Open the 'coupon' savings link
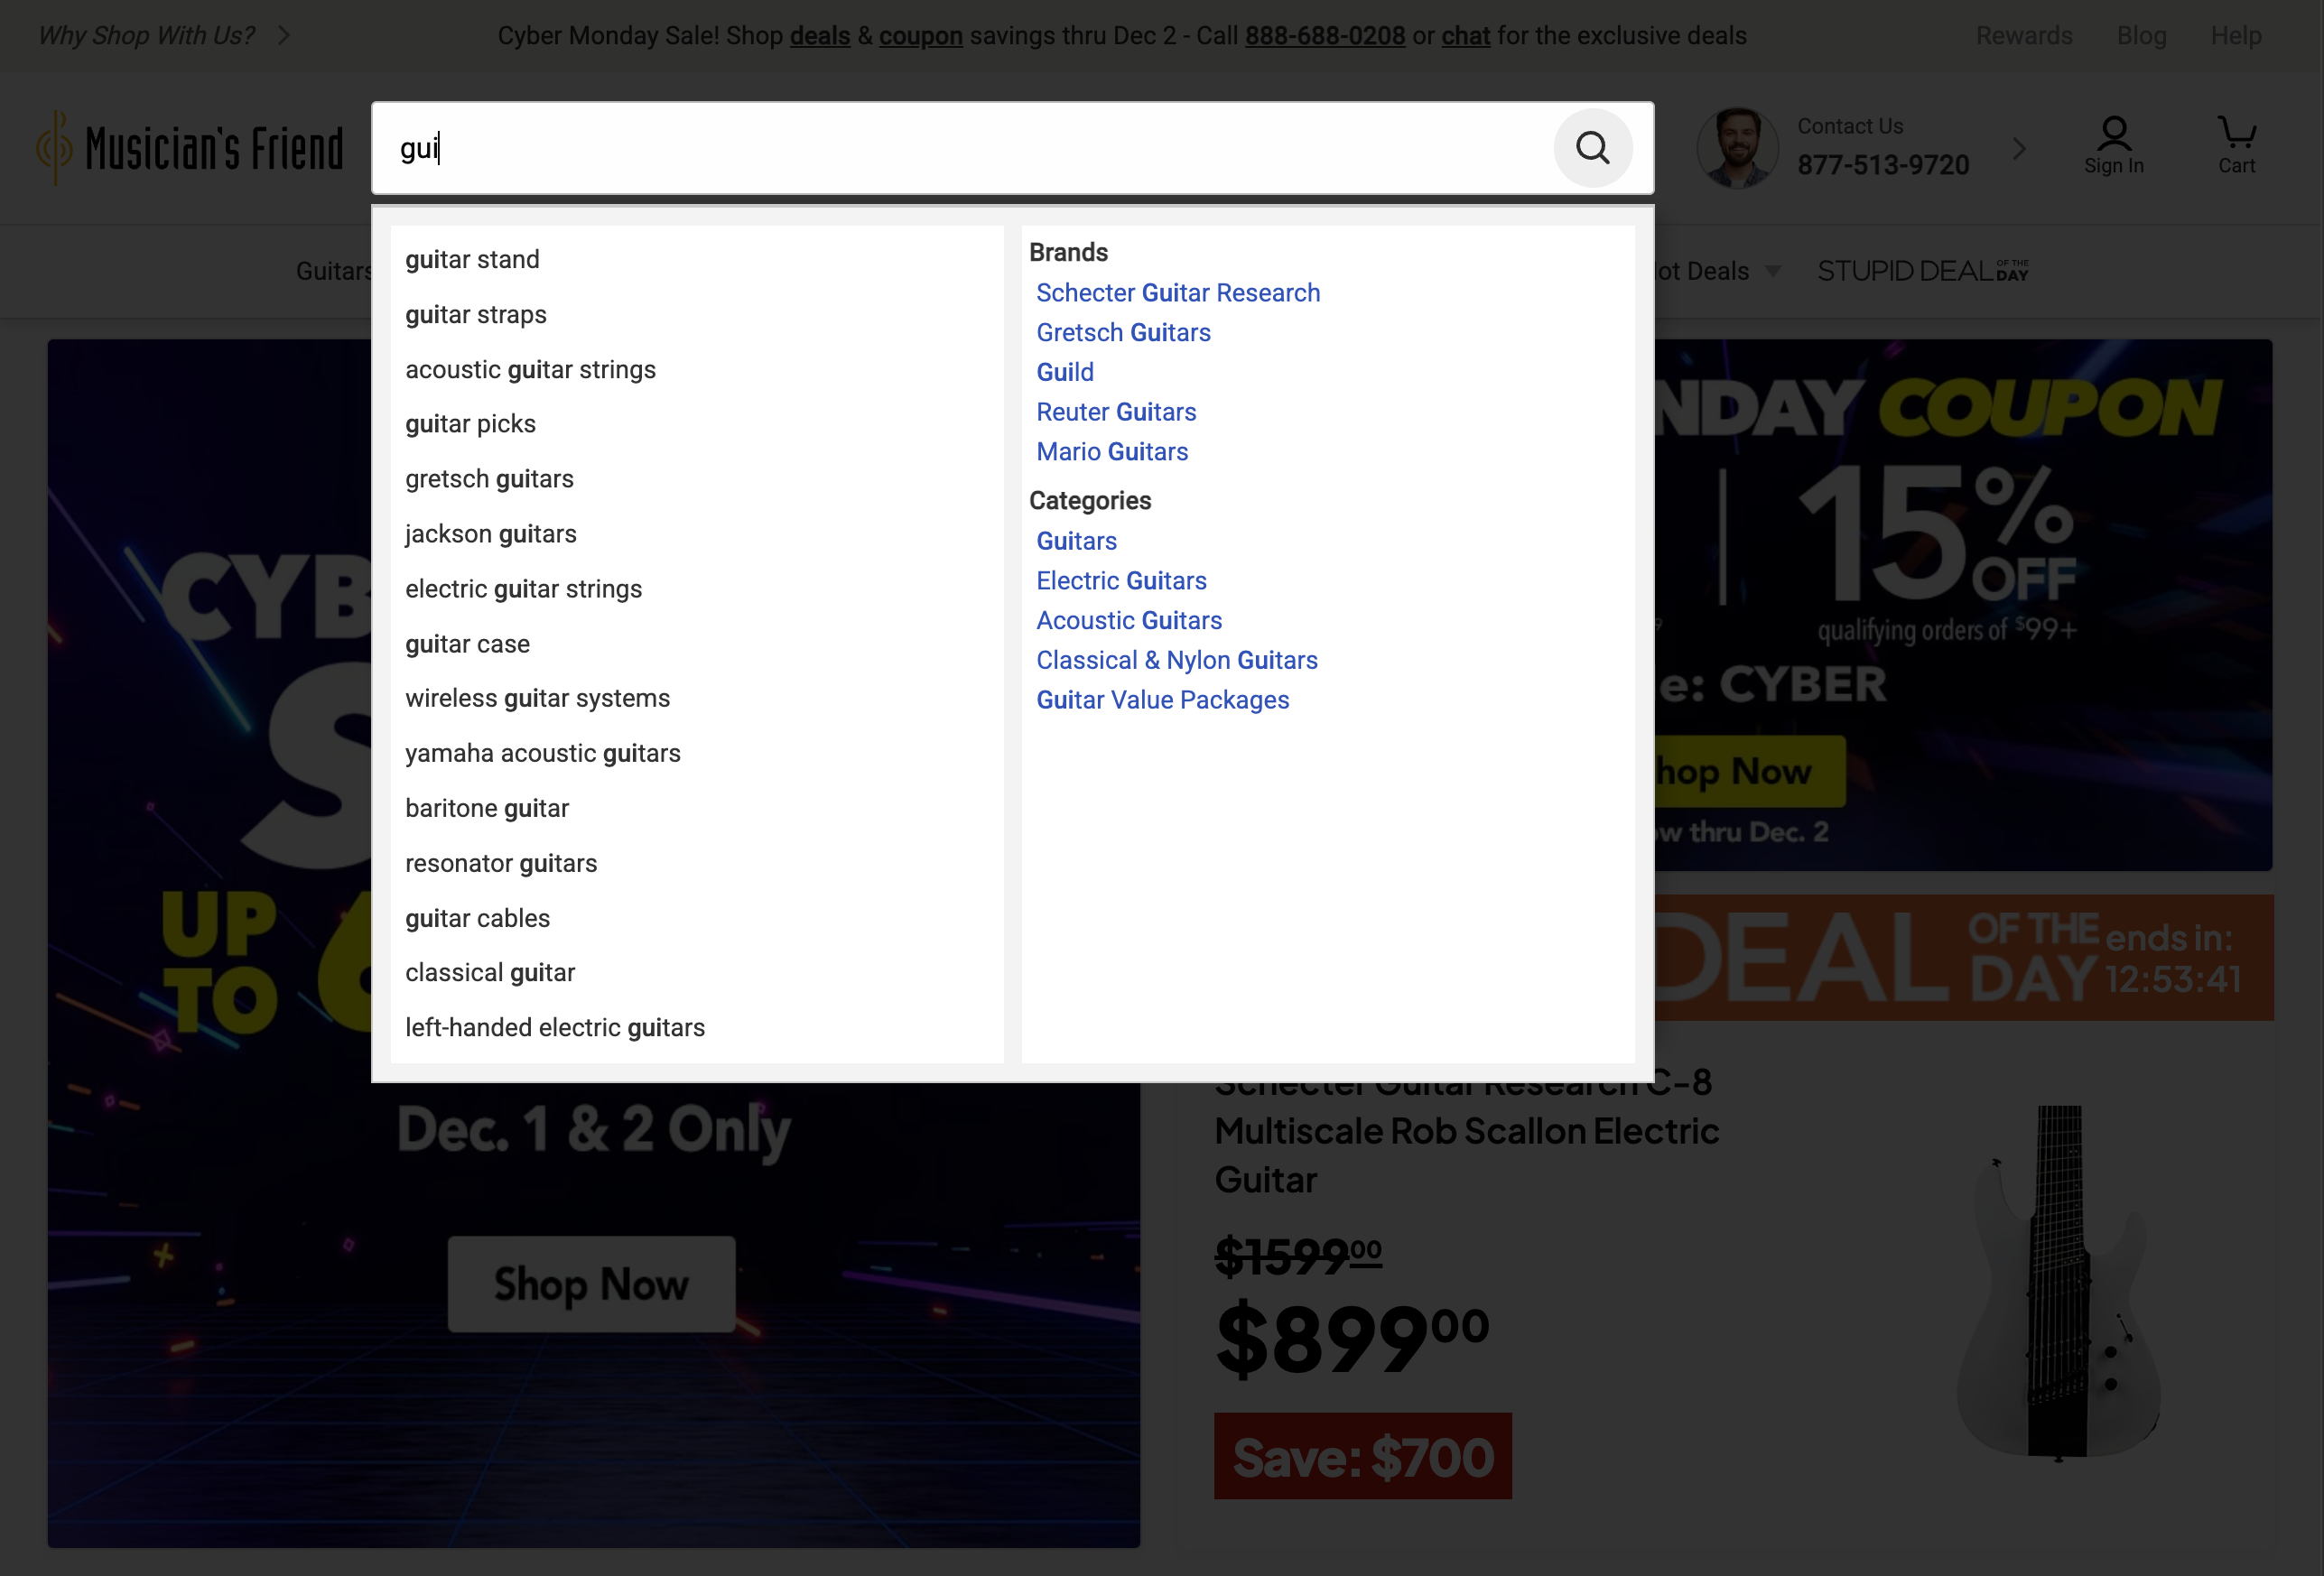The height and width of the screenshot is (1576, 2324). click(x=921, y=36)
